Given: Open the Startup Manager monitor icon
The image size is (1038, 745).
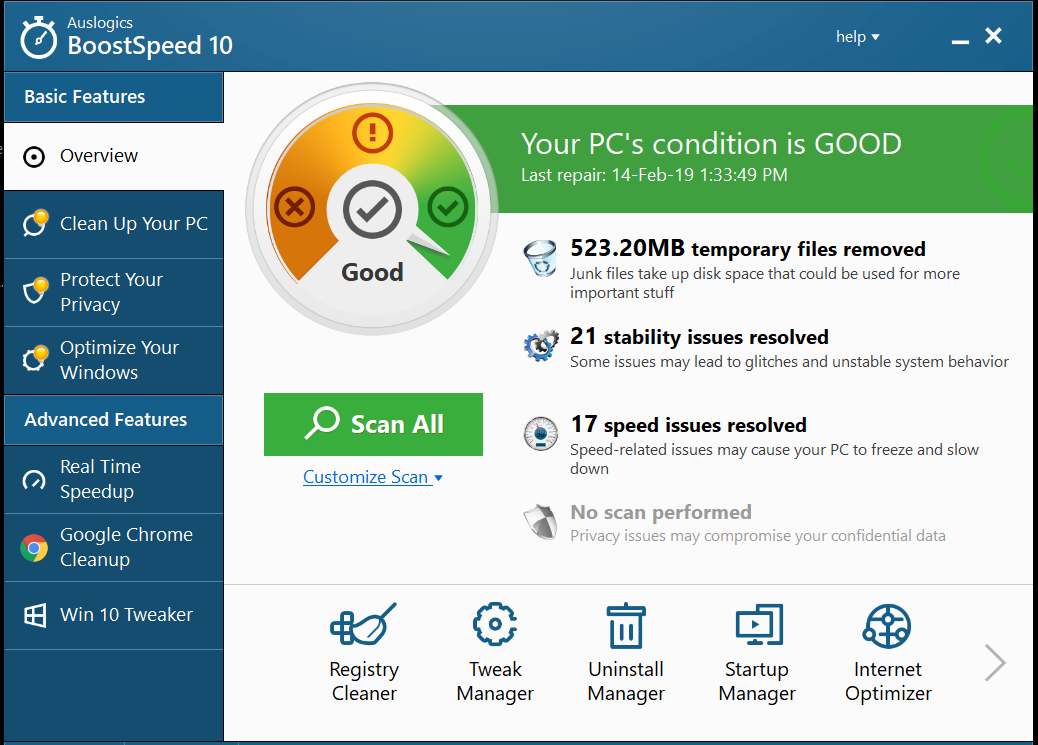Looking at the screenshot, I should pos(759,624).
